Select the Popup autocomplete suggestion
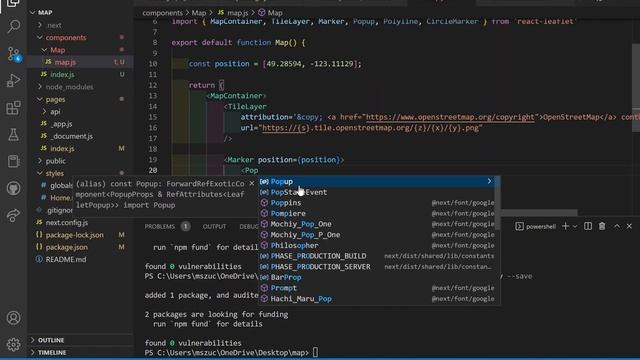 377,182
